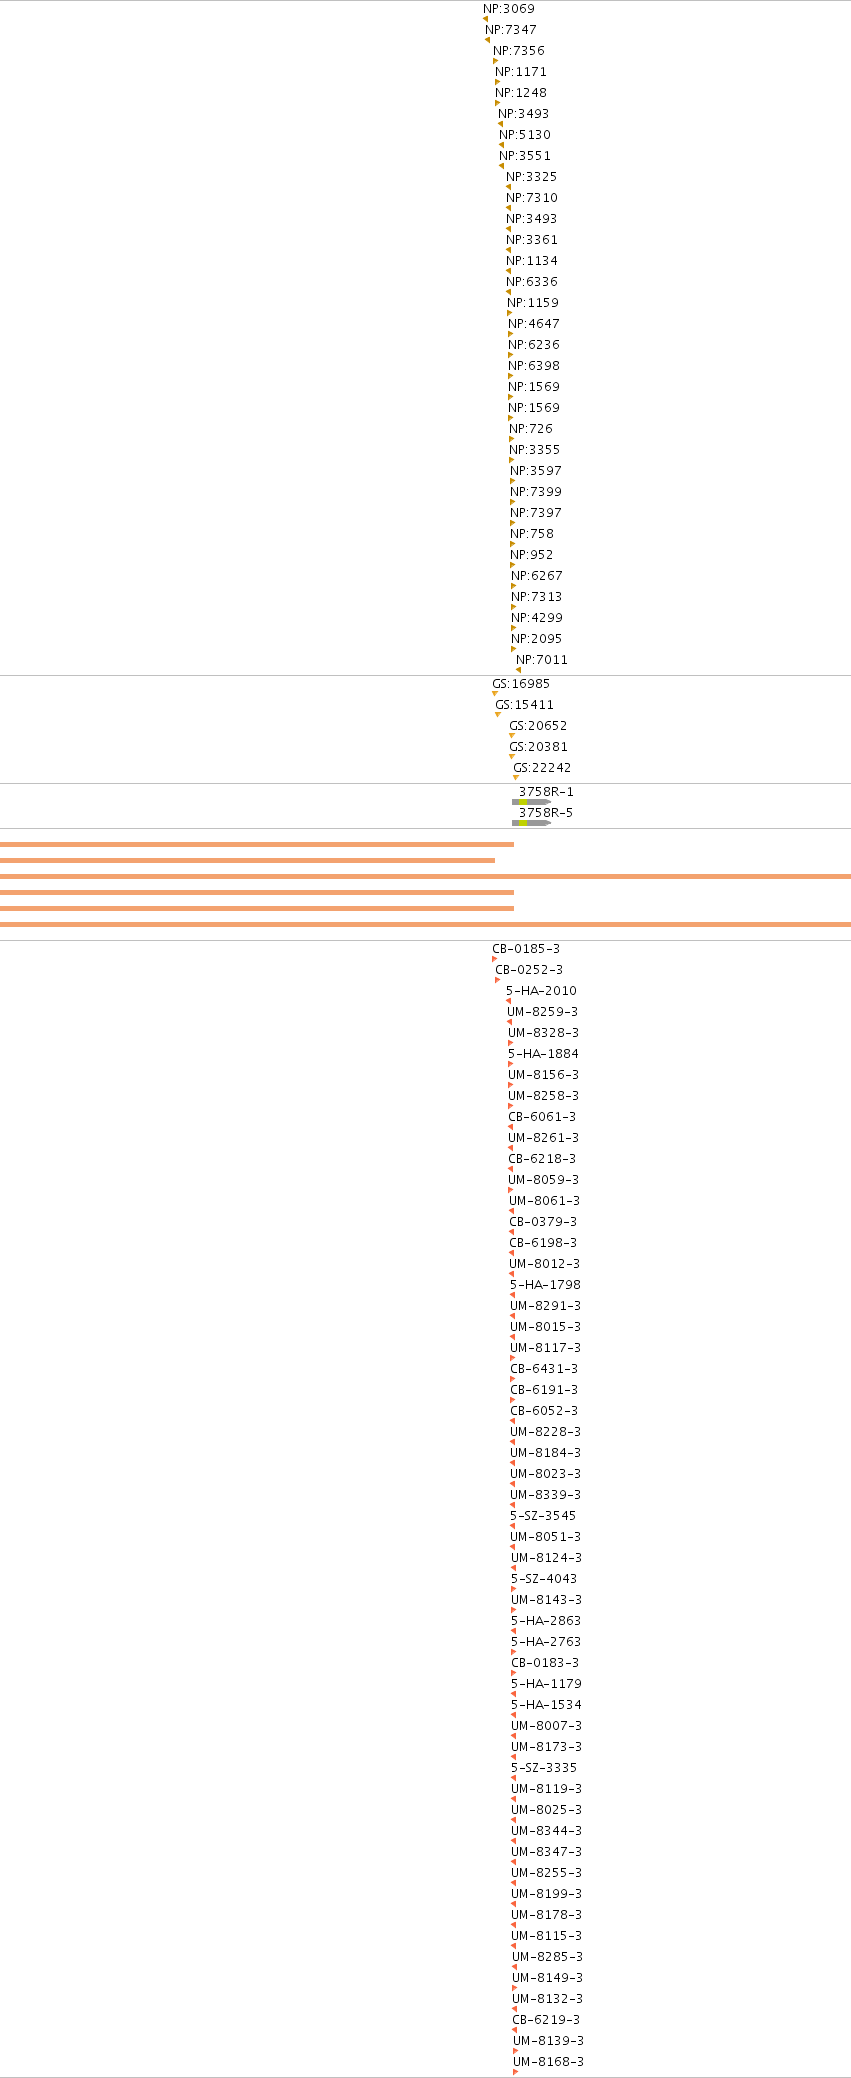Screen dimensions: 851x2078
Task: Open feature NP:726
Action: 531,429
